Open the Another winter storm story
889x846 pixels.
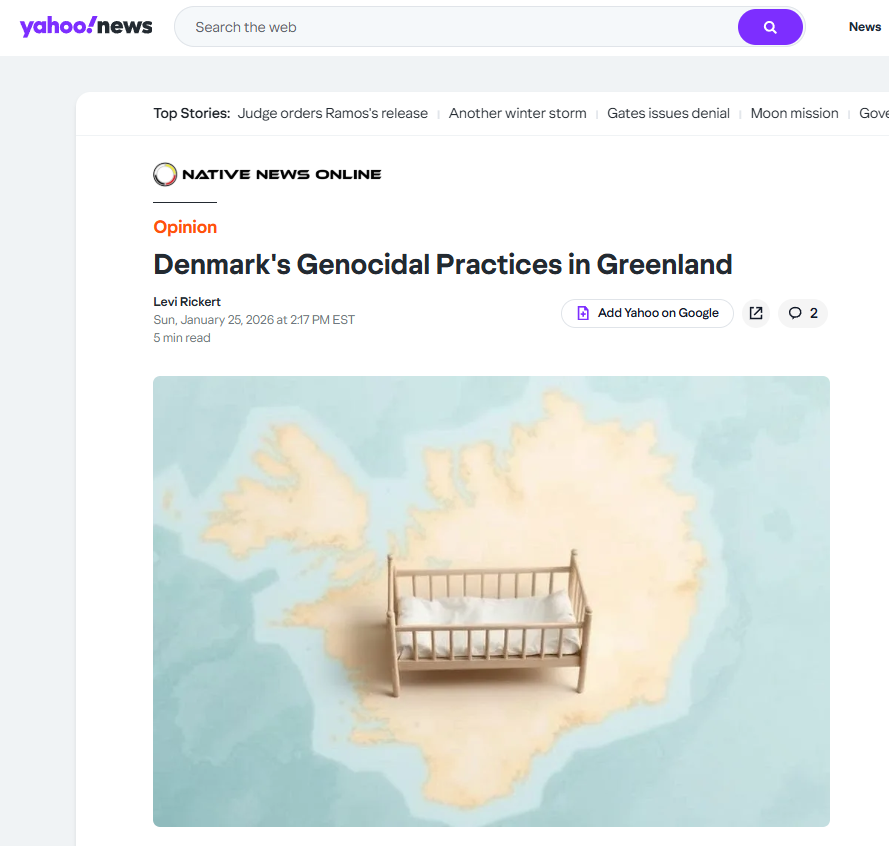click(x=517, y=113)
